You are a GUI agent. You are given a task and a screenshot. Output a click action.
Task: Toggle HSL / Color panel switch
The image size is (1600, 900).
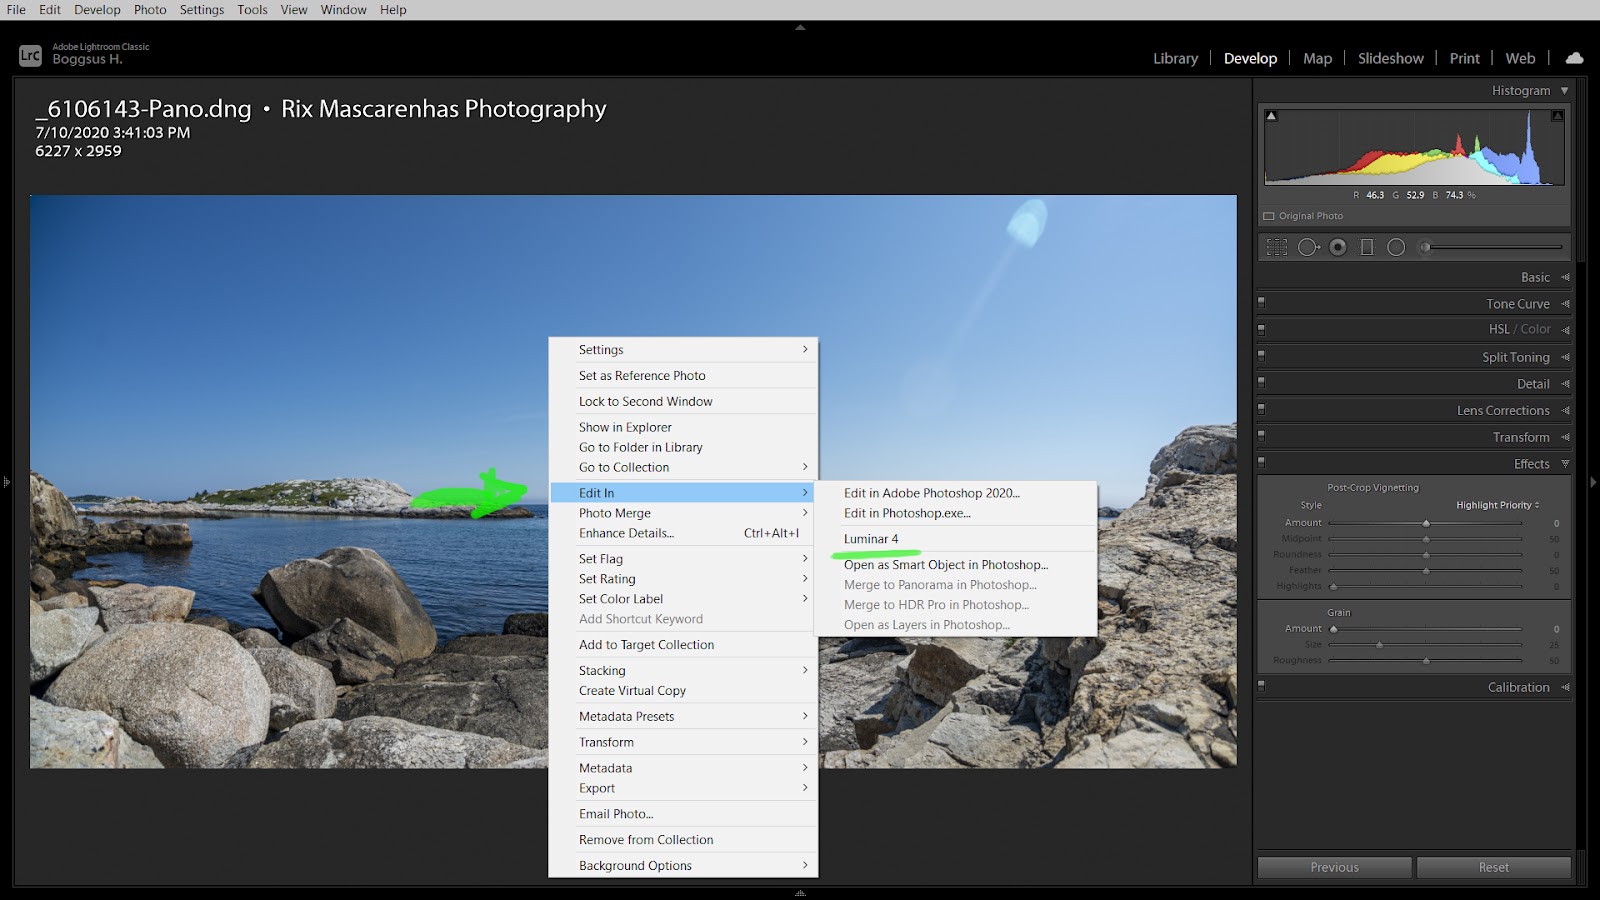1261,329
